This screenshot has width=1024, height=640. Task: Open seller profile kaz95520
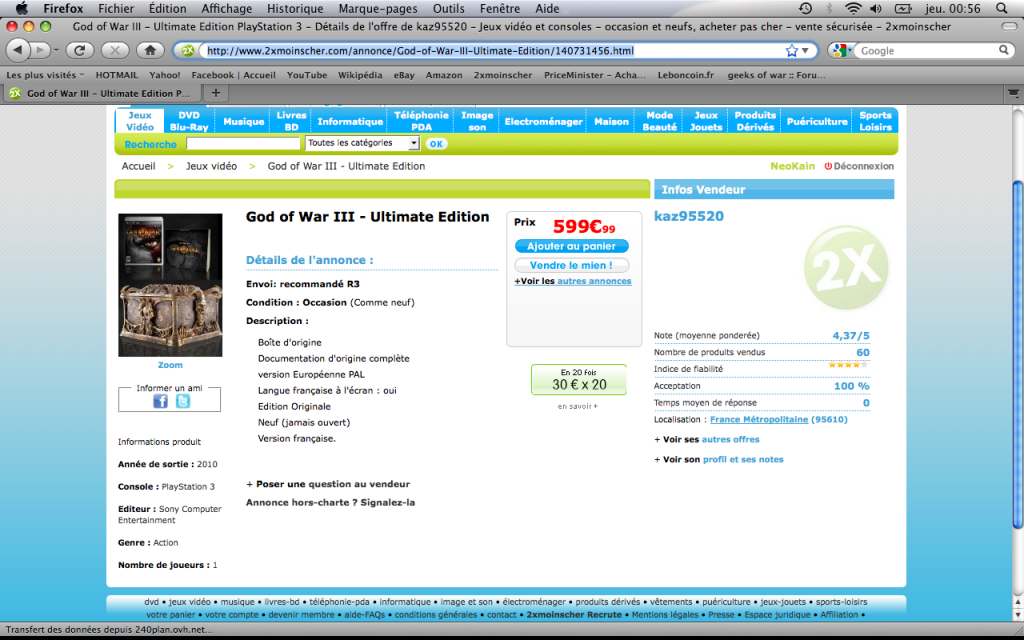(689, 216)
